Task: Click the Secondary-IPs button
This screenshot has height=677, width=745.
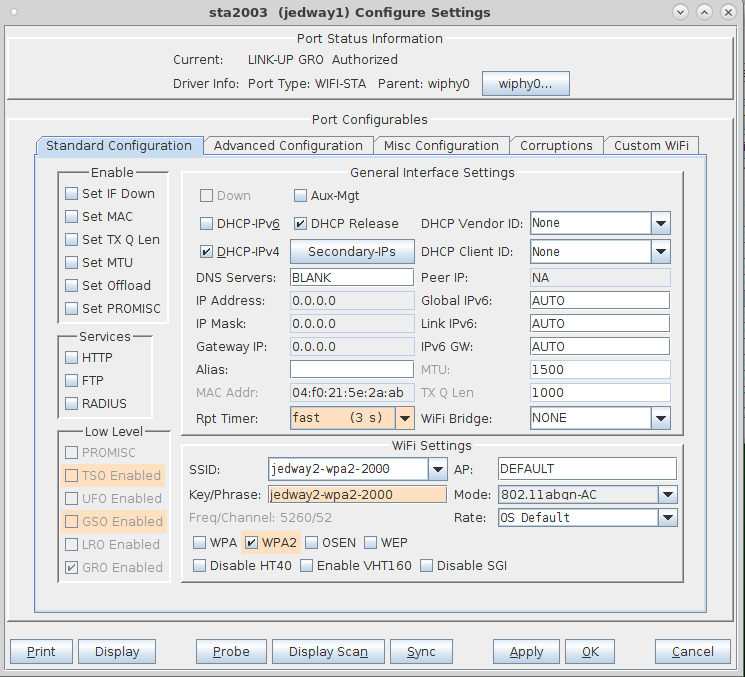Action: pos(352,251)
